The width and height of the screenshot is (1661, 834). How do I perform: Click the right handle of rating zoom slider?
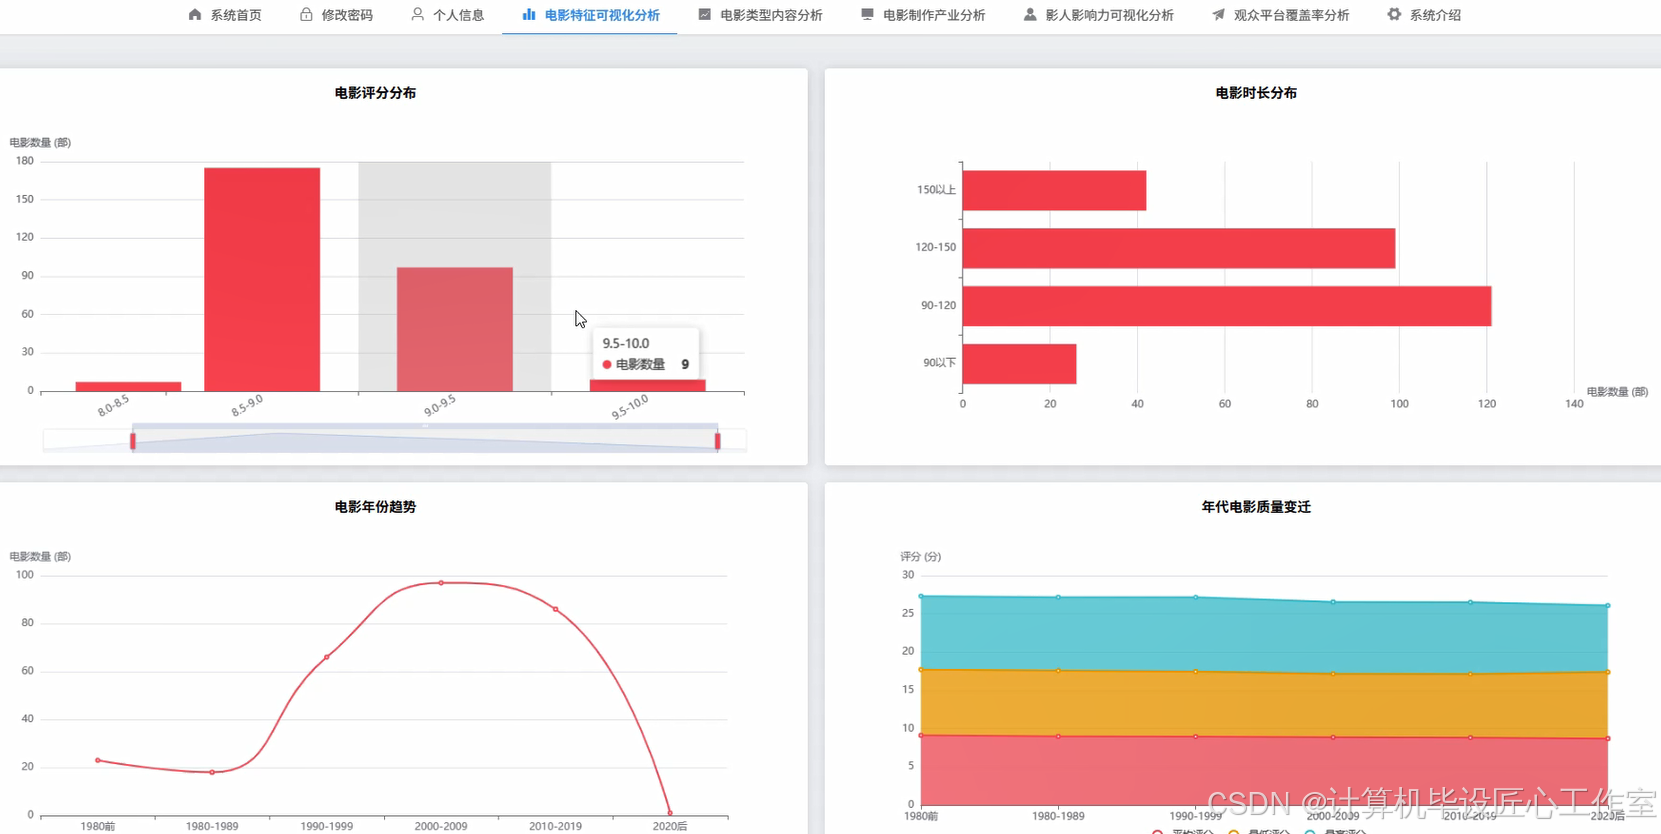click(x=718, y=440)
